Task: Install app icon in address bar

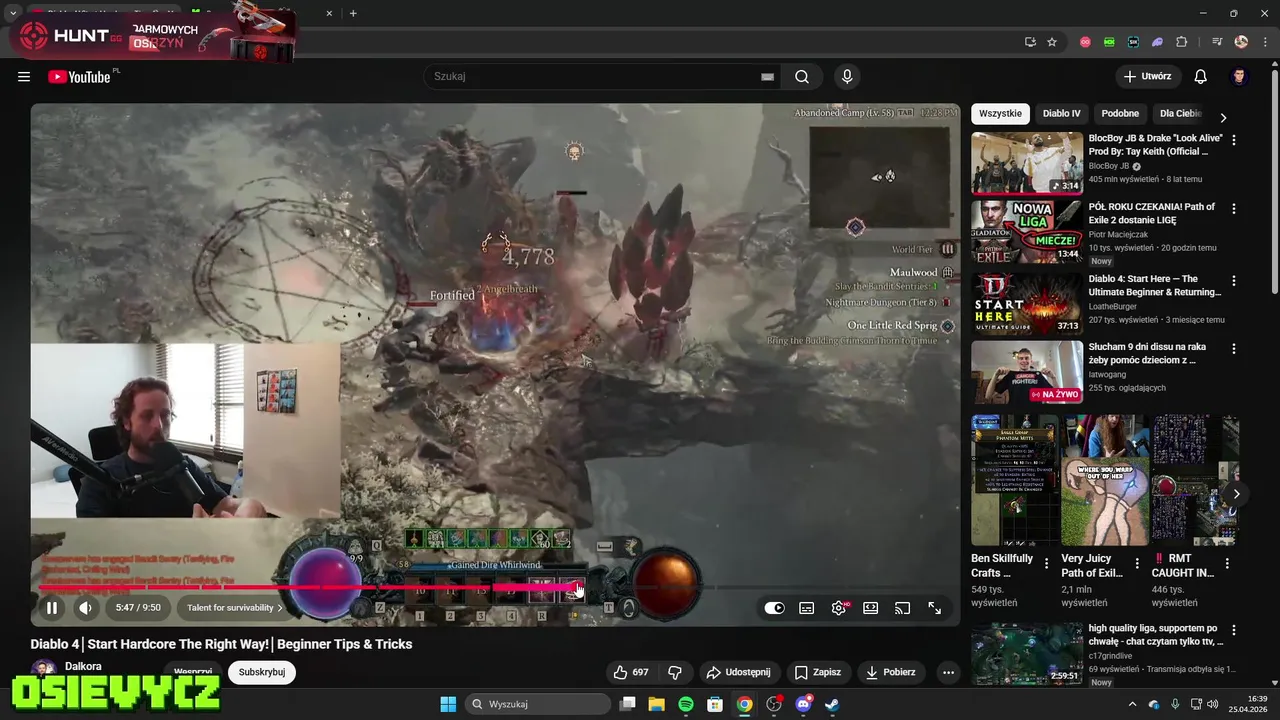Action: pos(1030,42)
